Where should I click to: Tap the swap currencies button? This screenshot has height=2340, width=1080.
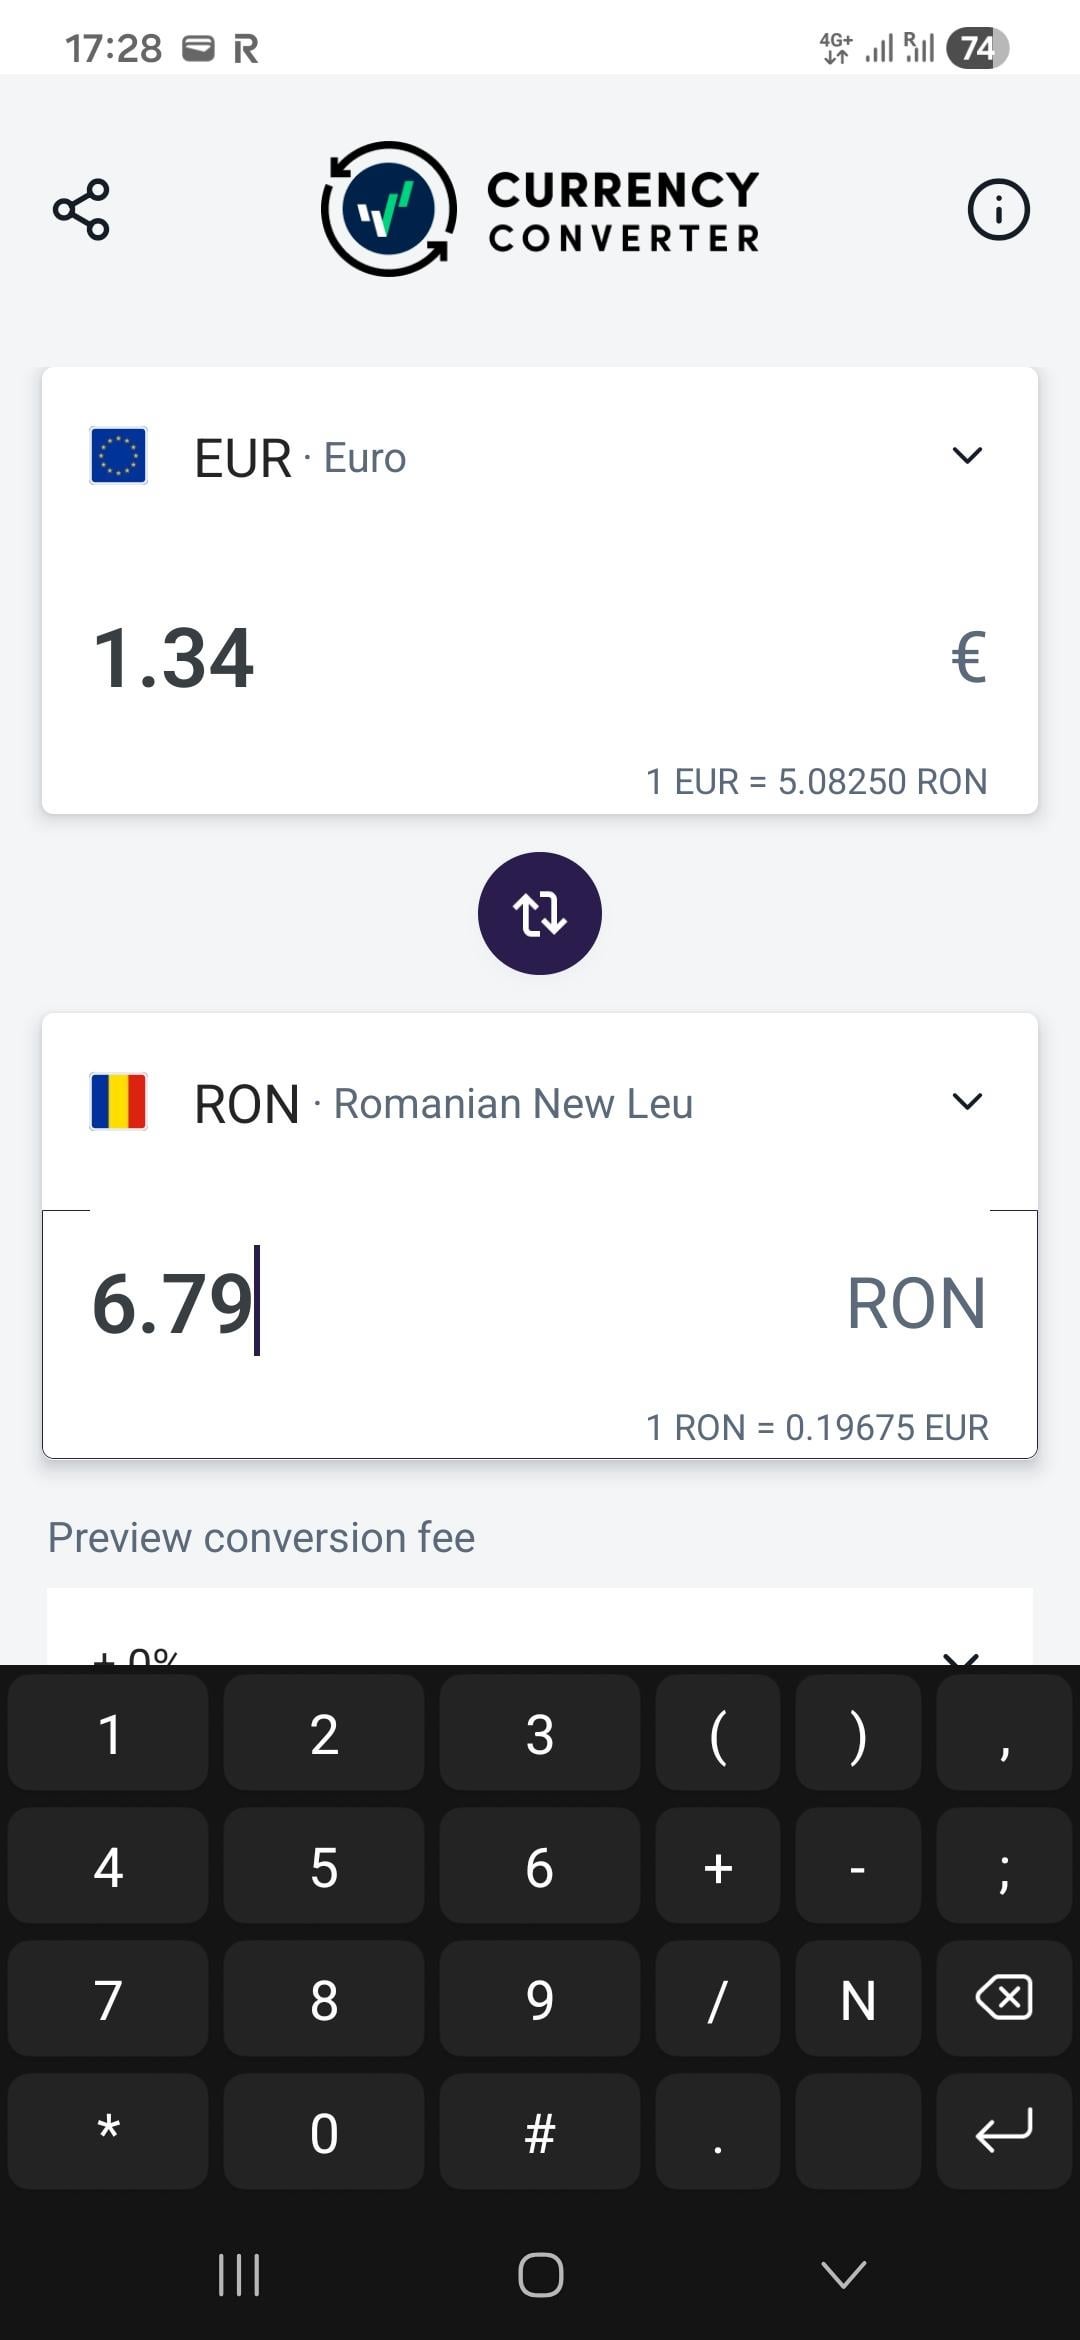pos(540,913)
